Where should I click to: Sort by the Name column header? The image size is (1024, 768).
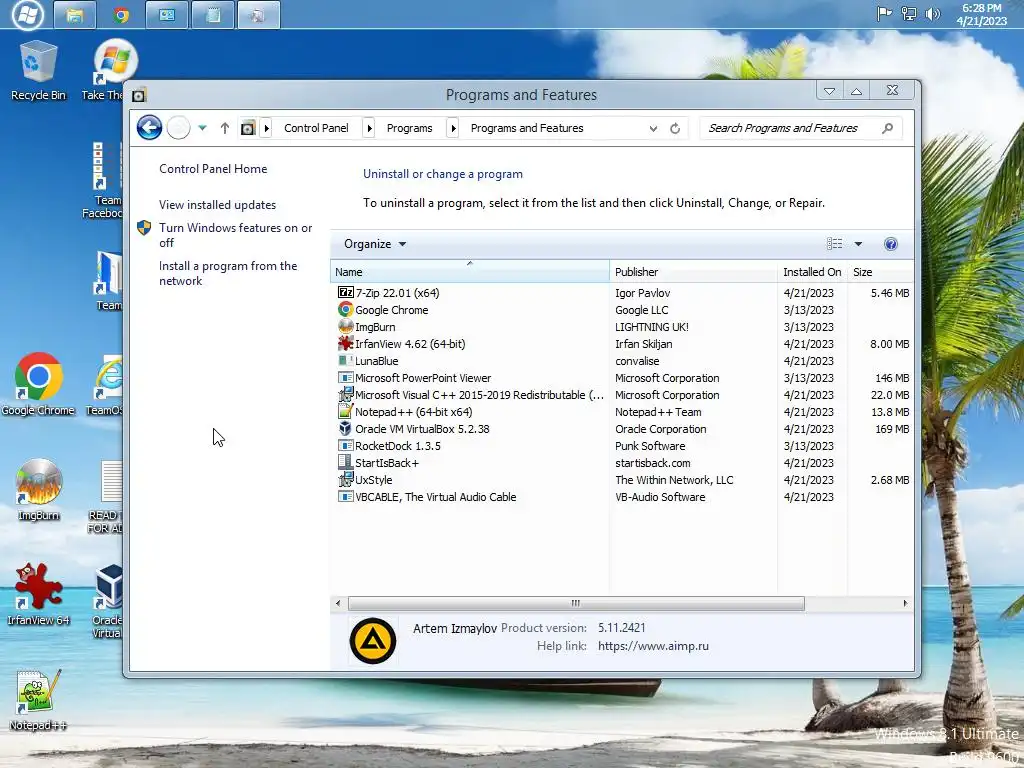click(470, 272)
